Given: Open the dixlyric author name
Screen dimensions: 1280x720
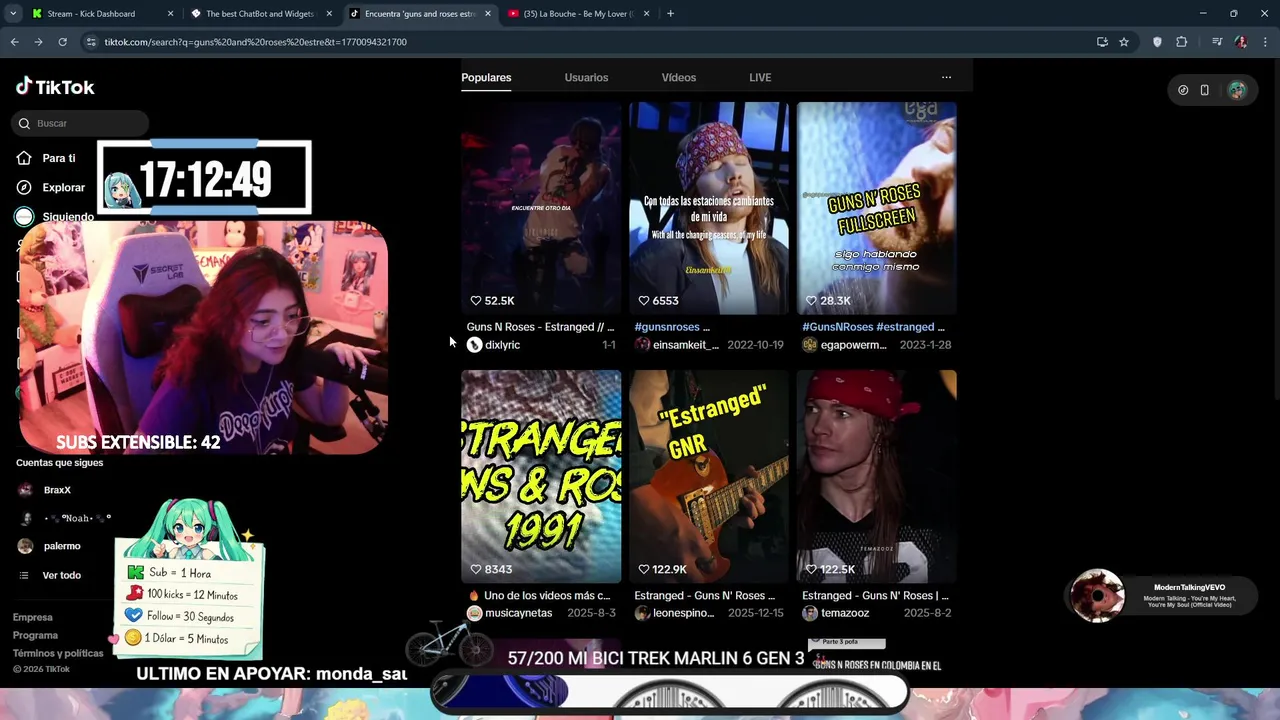Looking at the screenshot, I should pos(502,345).
